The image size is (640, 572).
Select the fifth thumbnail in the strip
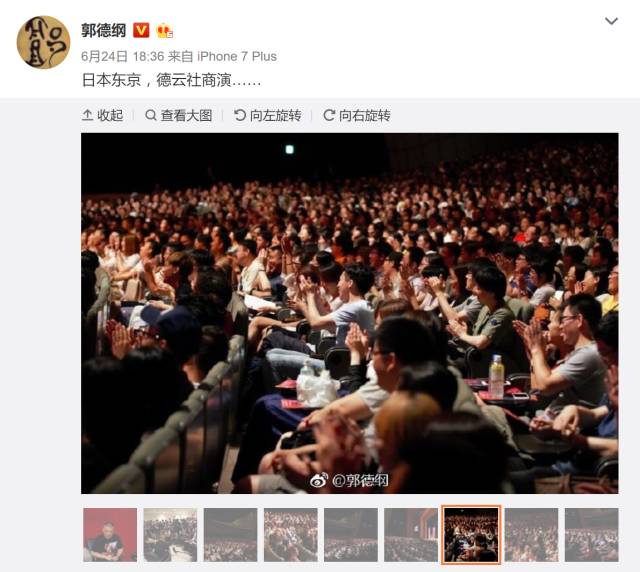click(351, 535)
